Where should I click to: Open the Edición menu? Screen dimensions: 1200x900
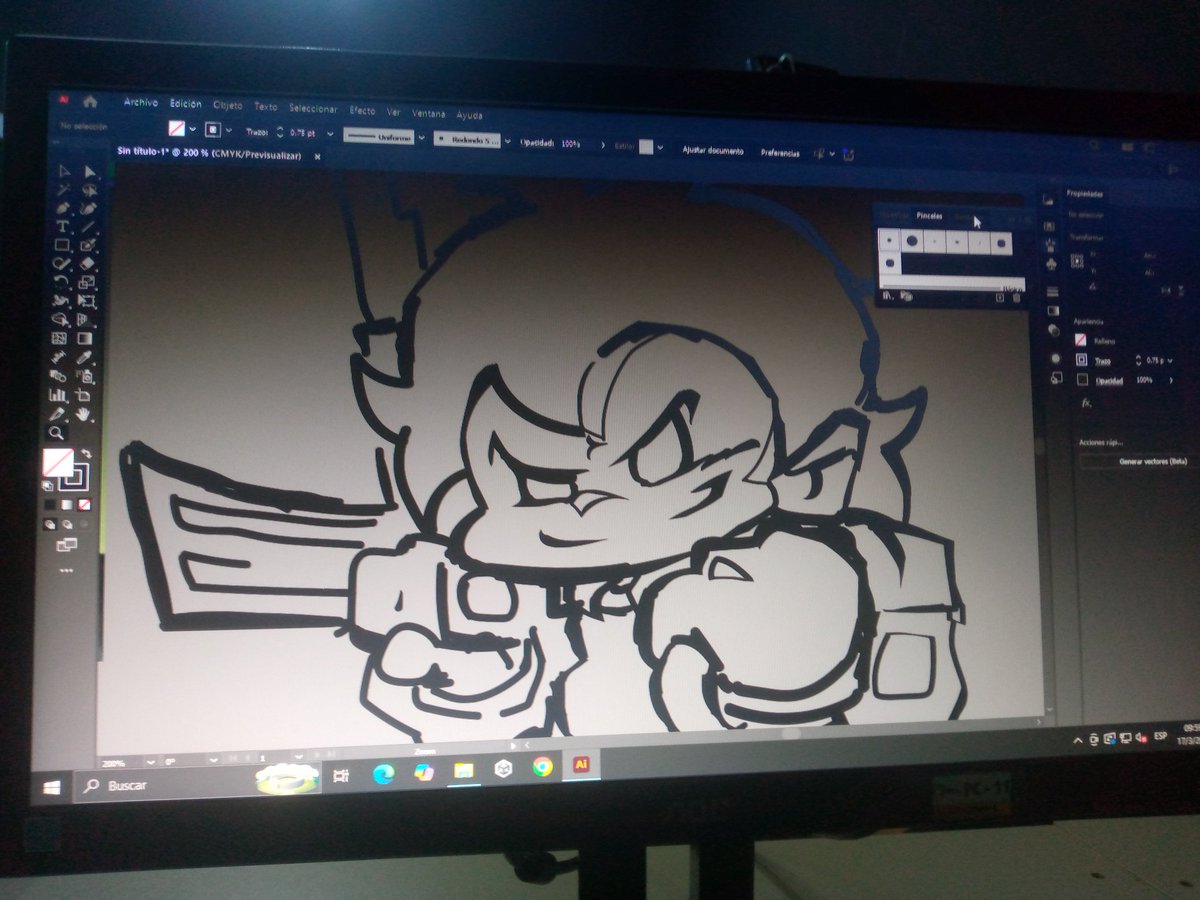click(x=185, y=104)
